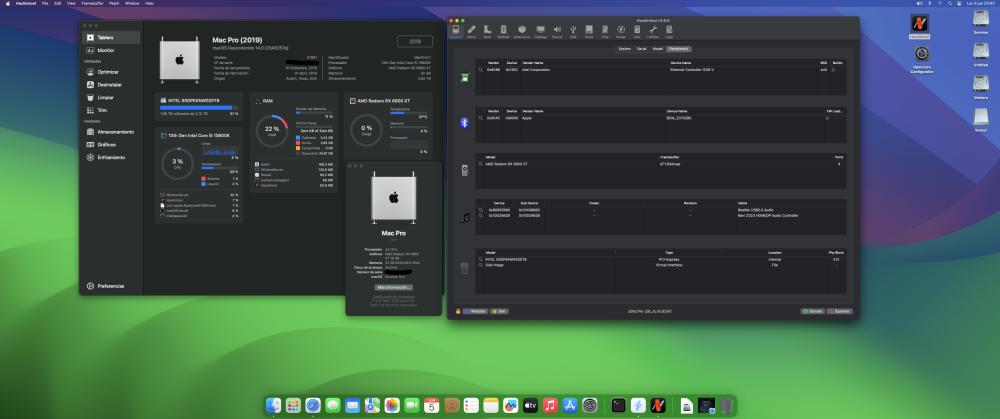Open the Calc section in Hackintool

(637, 31)
